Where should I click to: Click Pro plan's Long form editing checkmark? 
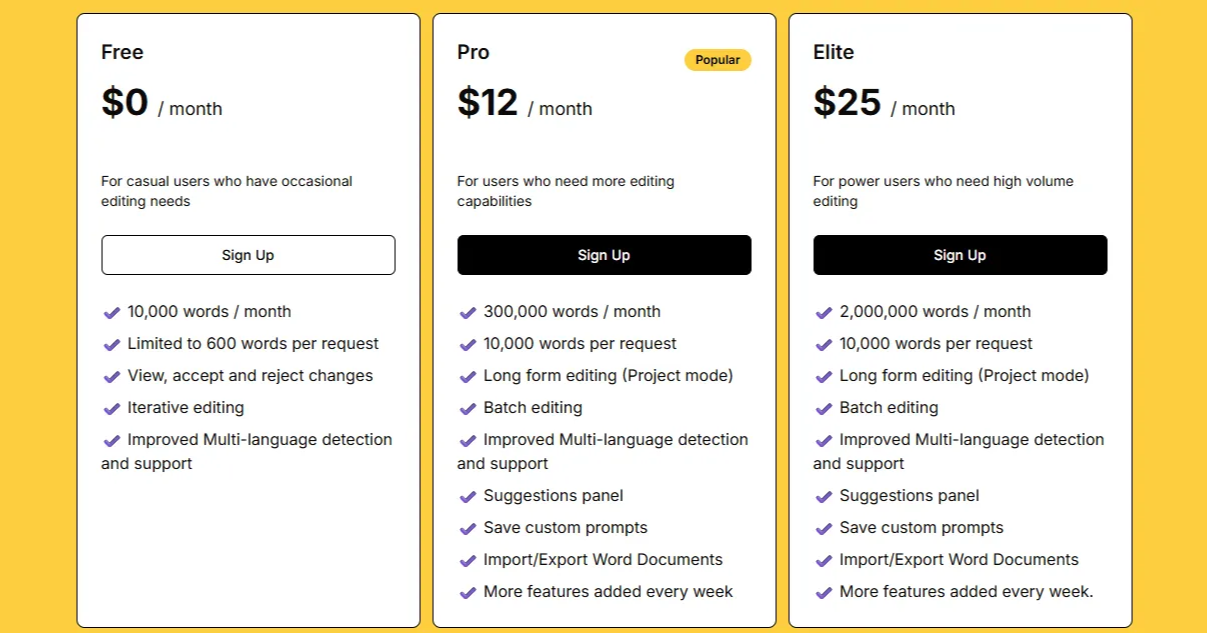(468, 377)
